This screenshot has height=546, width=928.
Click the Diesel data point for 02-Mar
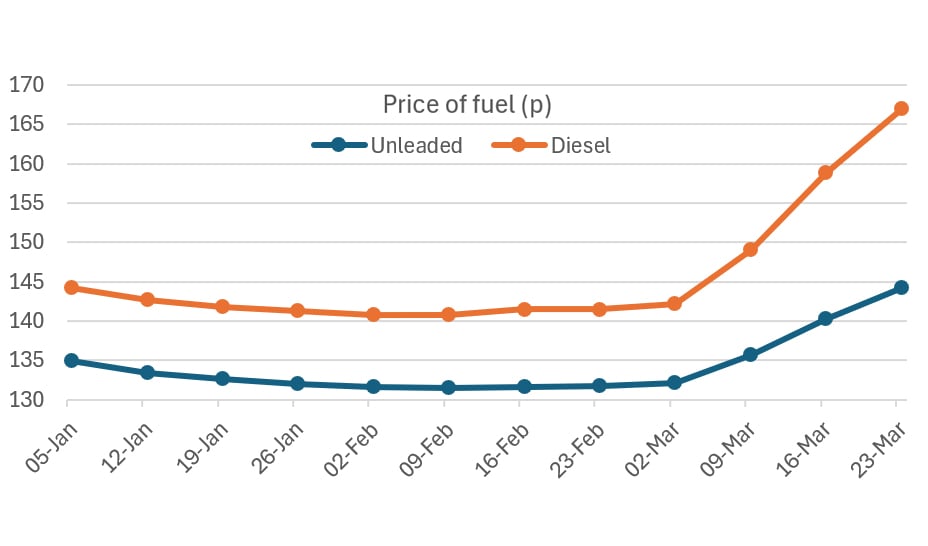tap(674, 303)
